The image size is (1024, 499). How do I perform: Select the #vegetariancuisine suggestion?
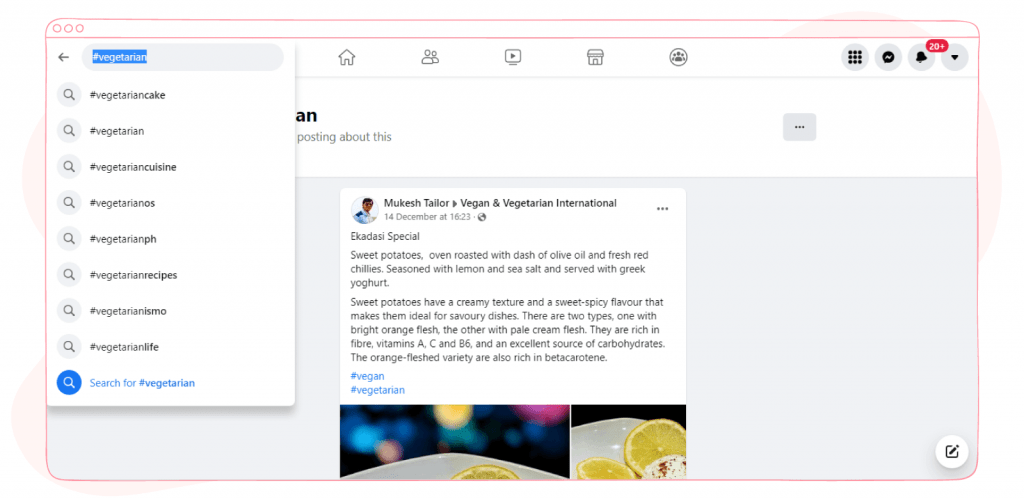click(x=170, y=167)
